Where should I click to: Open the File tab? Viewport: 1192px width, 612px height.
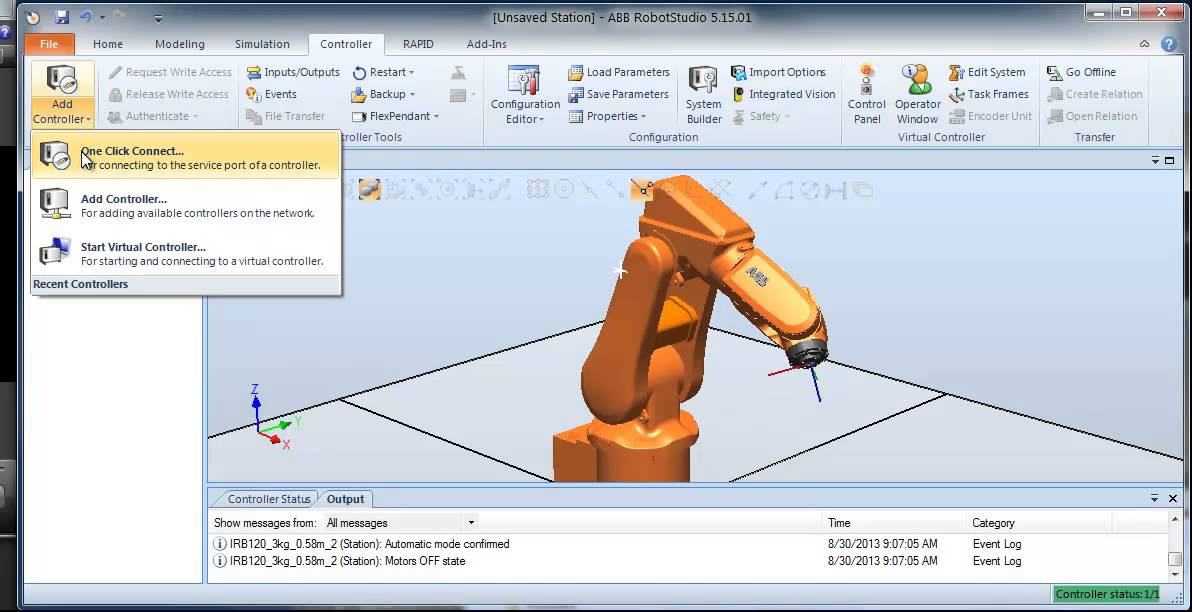click(49, 44)
